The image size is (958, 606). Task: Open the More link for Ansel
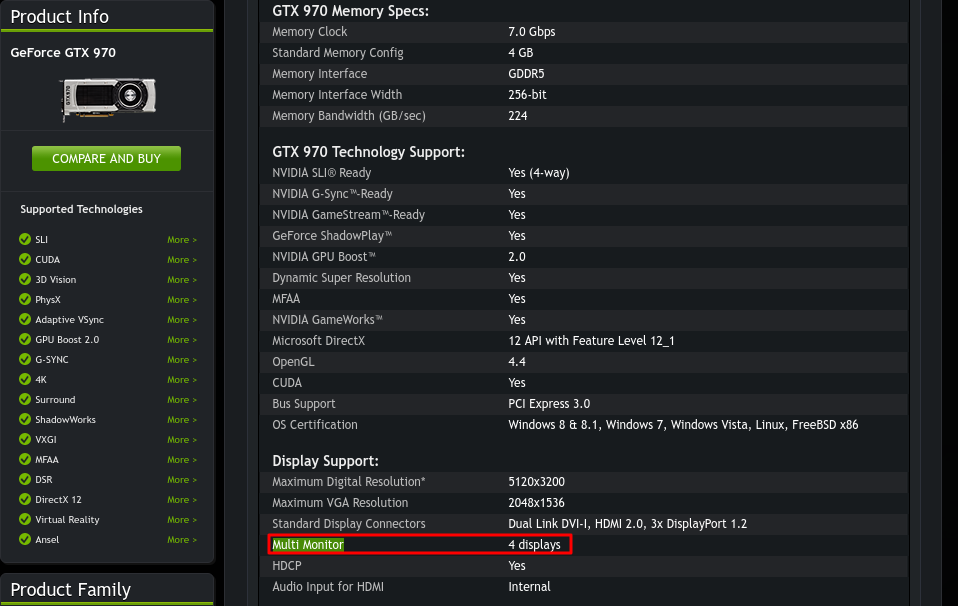point(182,540)
